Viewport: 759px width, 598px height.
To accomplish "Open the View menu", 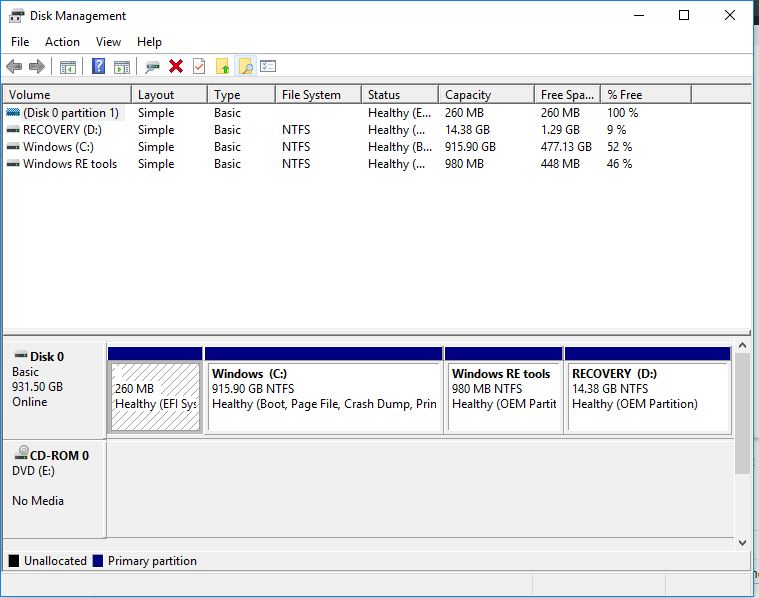I will click(x=108, y=42).
